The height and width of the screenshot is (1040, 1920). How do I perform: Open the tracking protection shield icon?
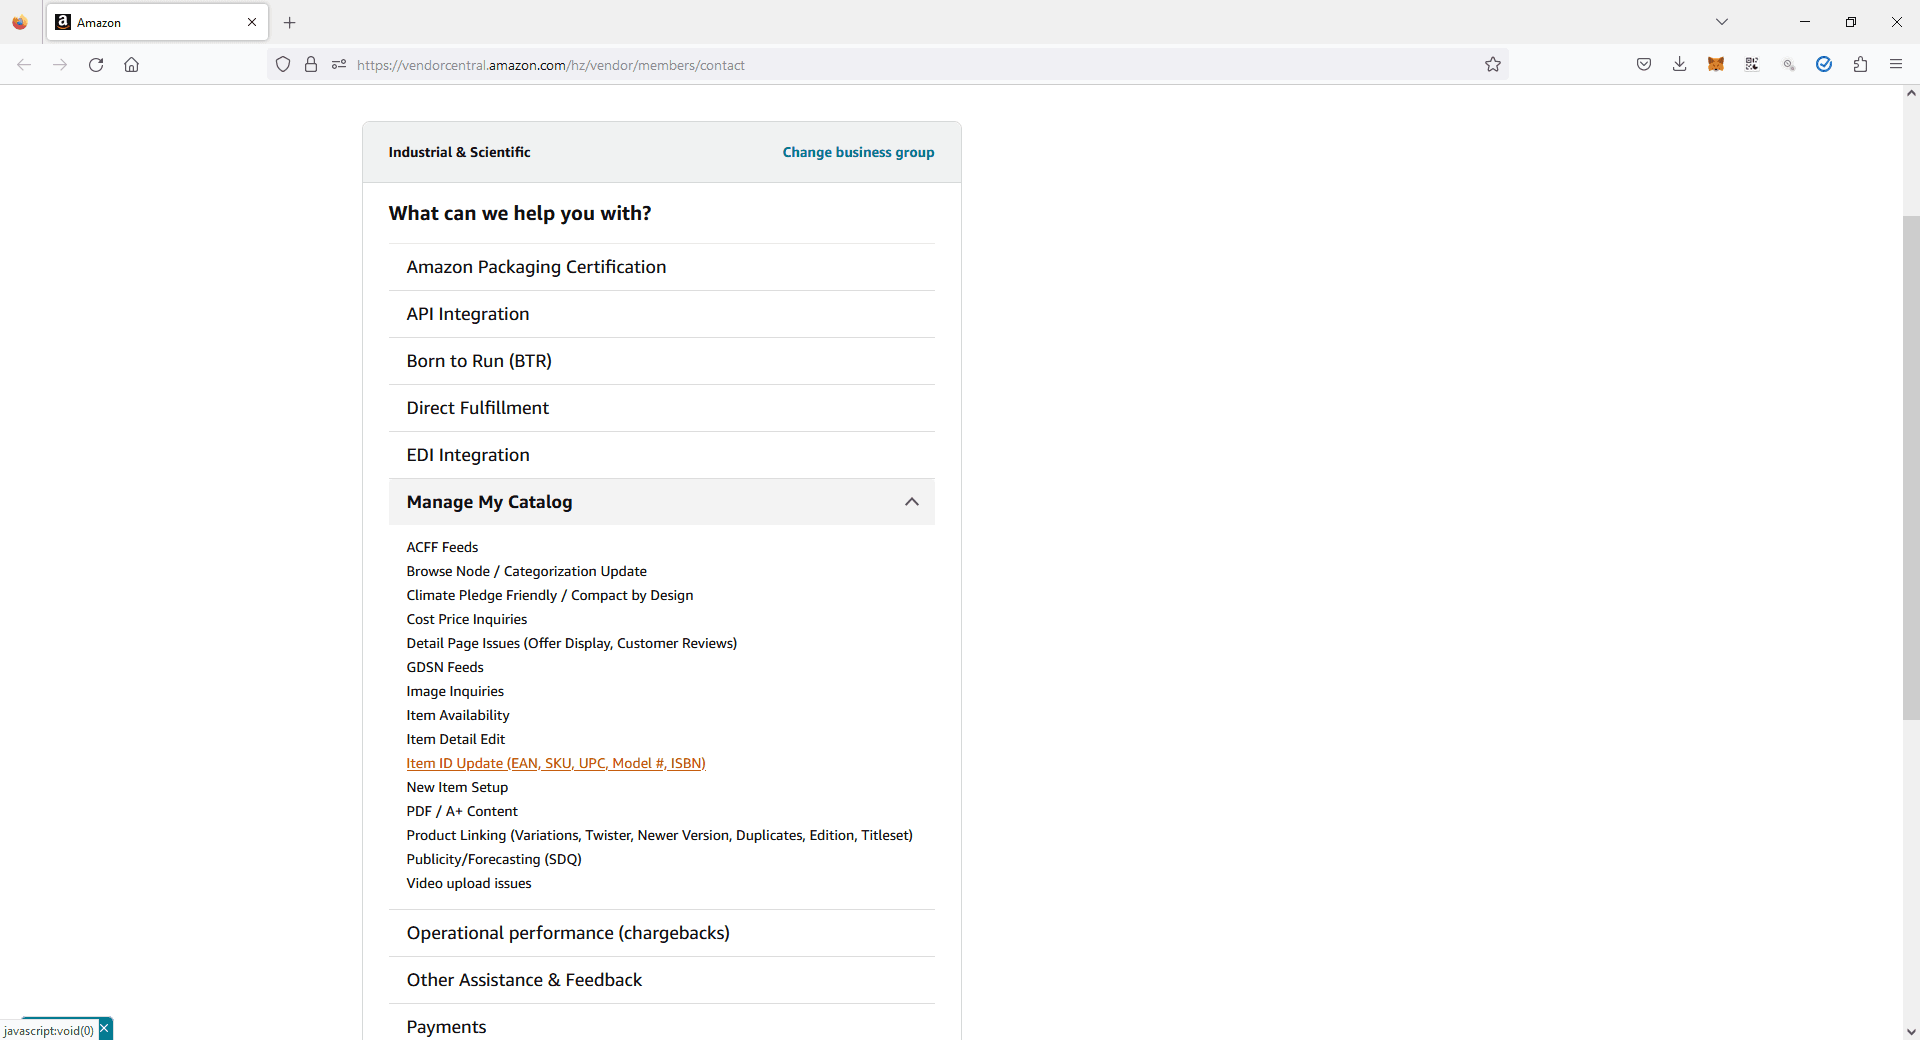coord(283,65)
